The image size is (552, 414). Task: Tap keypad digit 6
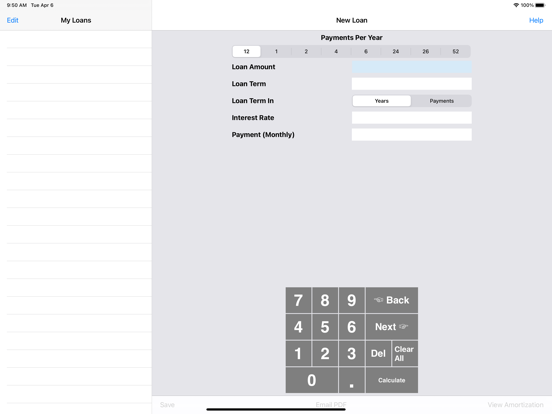(x=352, y=327)
